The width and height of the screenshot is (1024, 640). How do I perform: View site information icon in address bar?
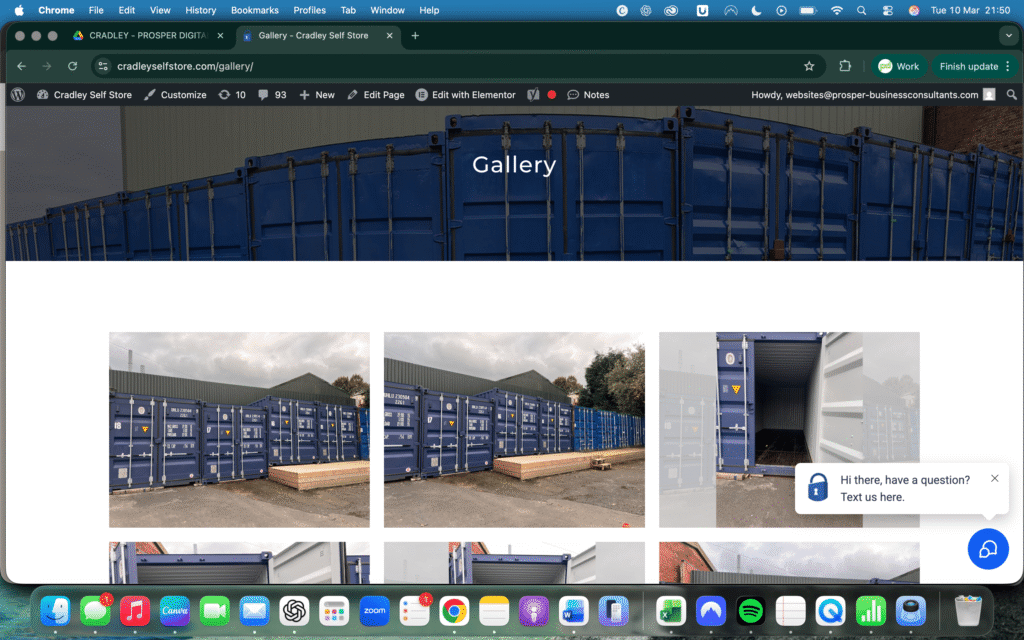point(103,66)
